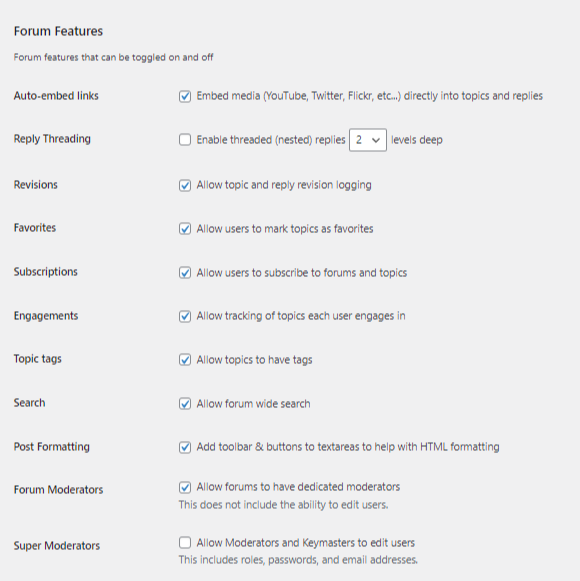Image resolution: width=580 pixels, height=581 pixels.
Task: Open the reply threading levels dropdown
Action: (x=368, y=140)
